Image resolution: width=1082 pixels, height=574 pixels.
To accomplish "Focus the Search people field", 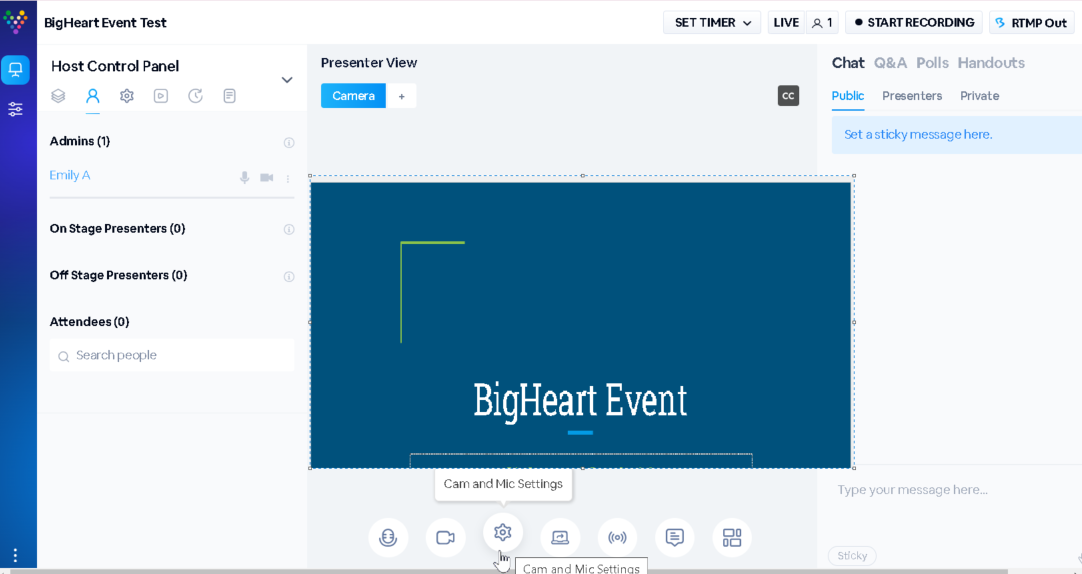I will pos(172,355).
